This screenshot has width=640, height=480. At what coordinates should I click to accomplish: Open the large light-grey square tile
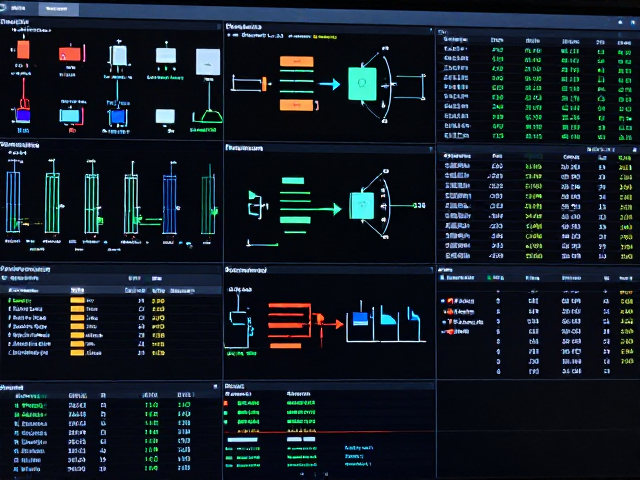tap(208, 62)
